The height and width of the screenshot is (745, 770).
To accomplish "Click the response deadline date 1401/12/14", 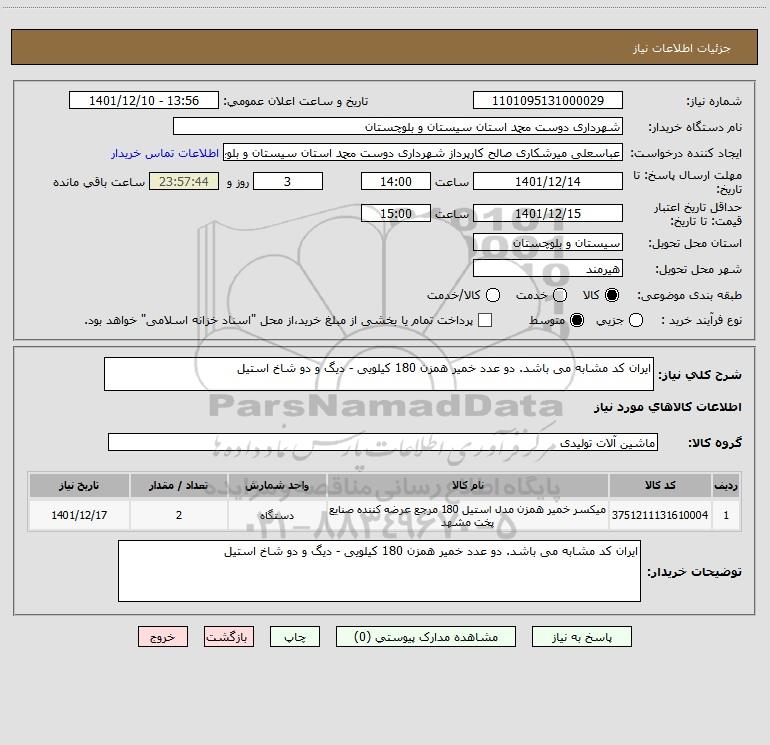I will click(x=548, y=181).
